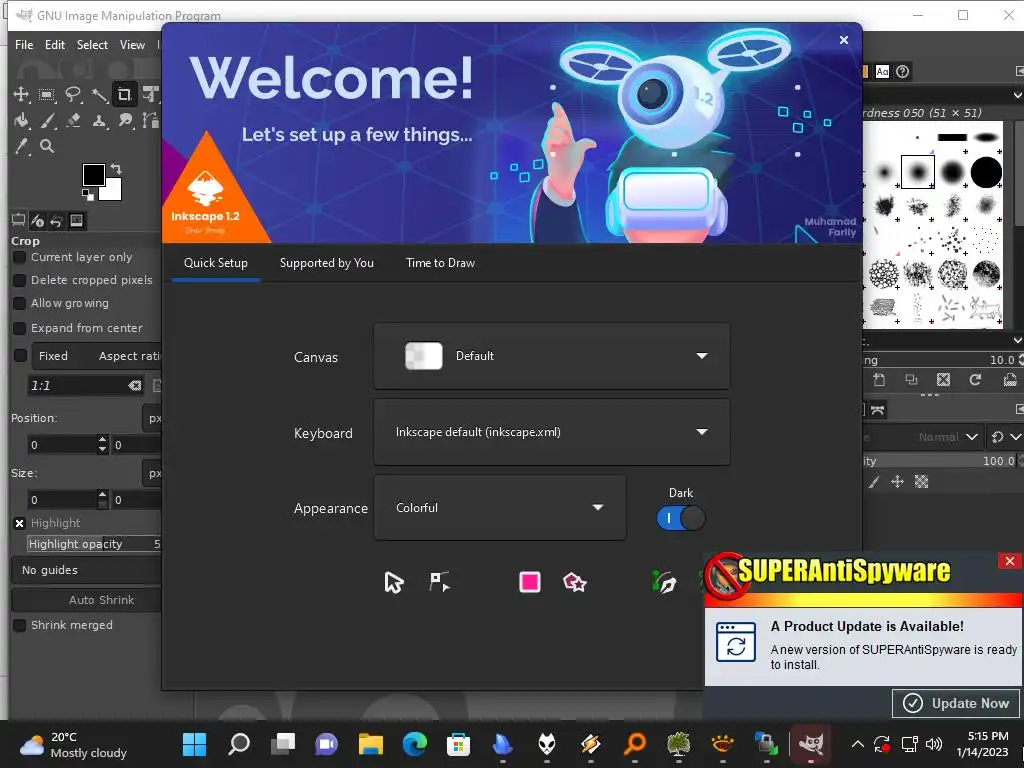Image resolution: width=1024 pixels, height=768 pixels.
Task: Select the Clone stamp tool
Action: (99, 120)
